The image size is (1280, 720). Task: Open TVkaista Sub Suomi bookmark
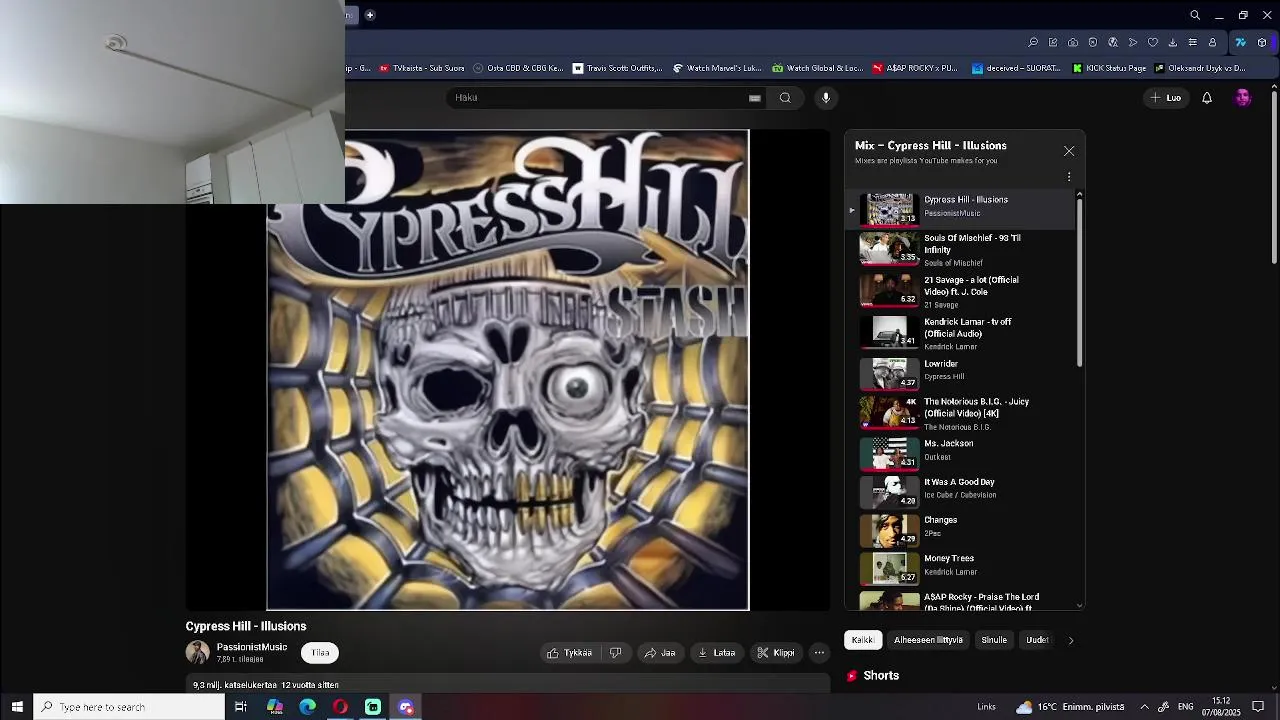(421, 68)
